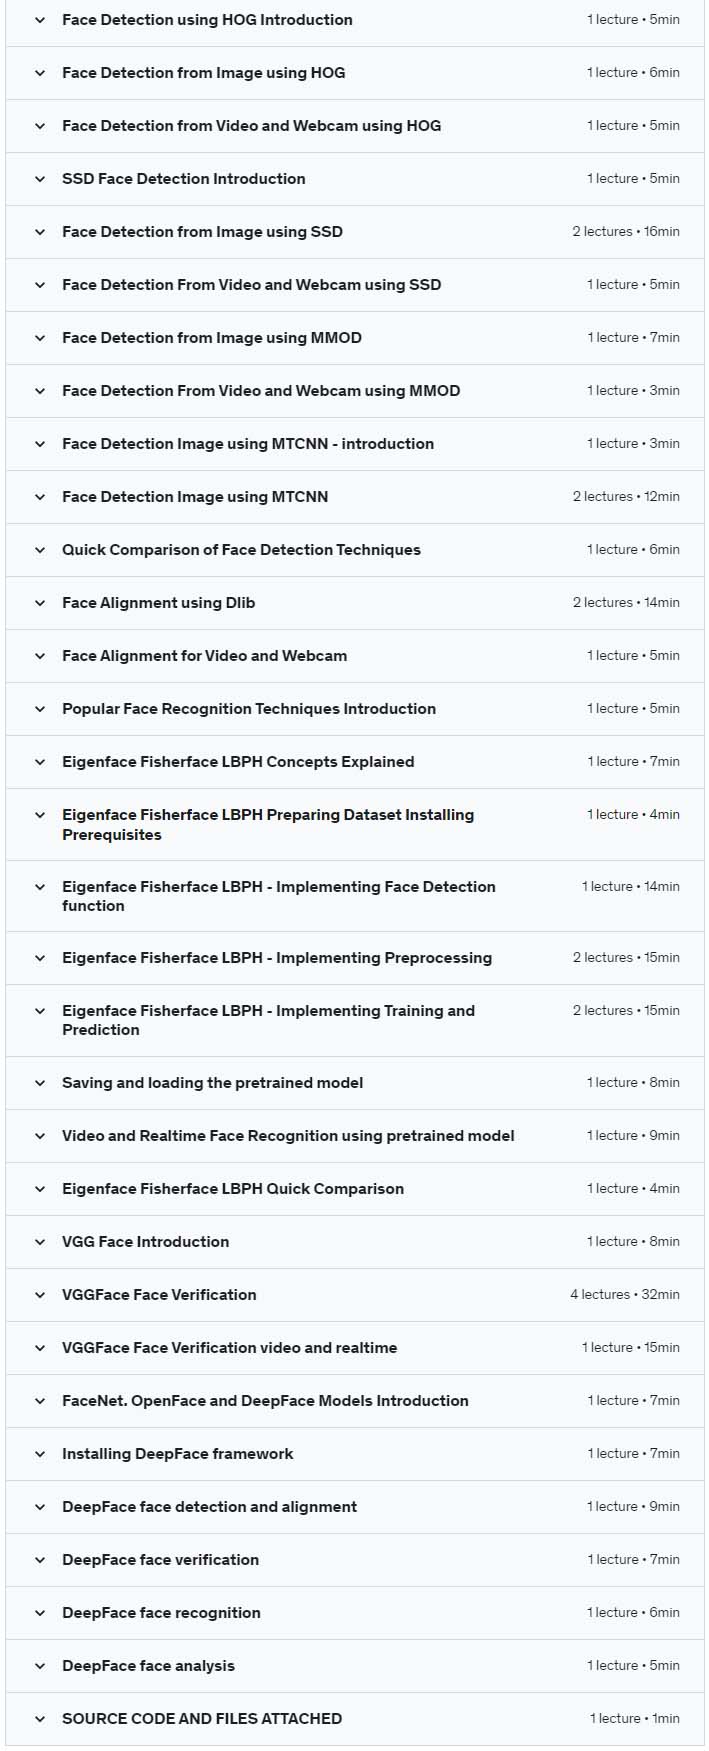Expand the Face Alignment using Dlib section
The width and height of the screenshot is (709, 1751).
[x=355, y=603]
